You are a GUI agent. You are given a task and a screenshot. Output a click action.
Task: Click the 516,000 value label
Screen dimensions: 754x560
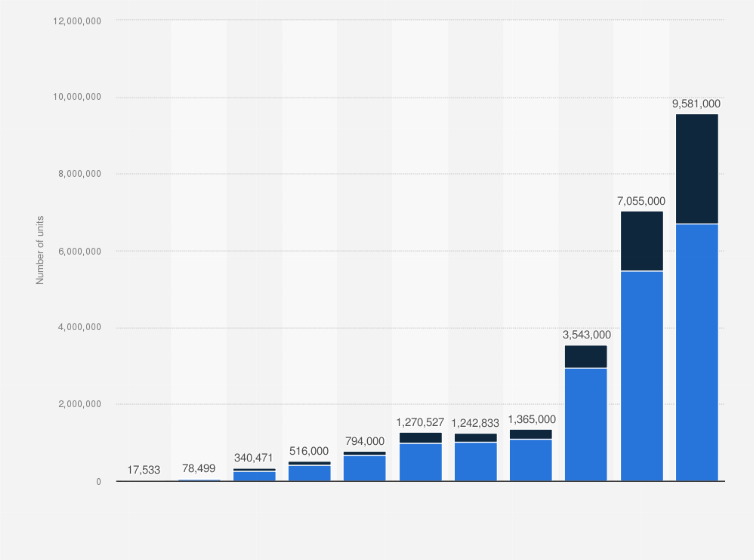click(309, 451)
